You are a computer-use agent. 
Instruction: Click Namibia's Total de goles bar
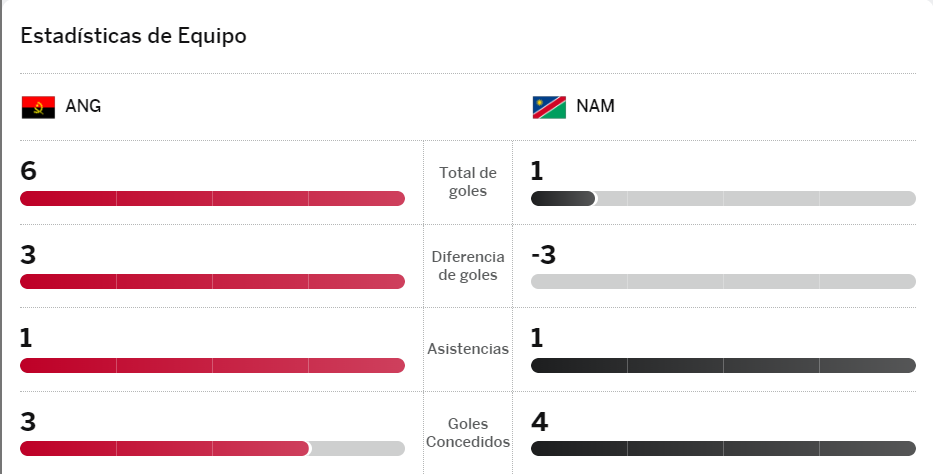pos(723,198)
